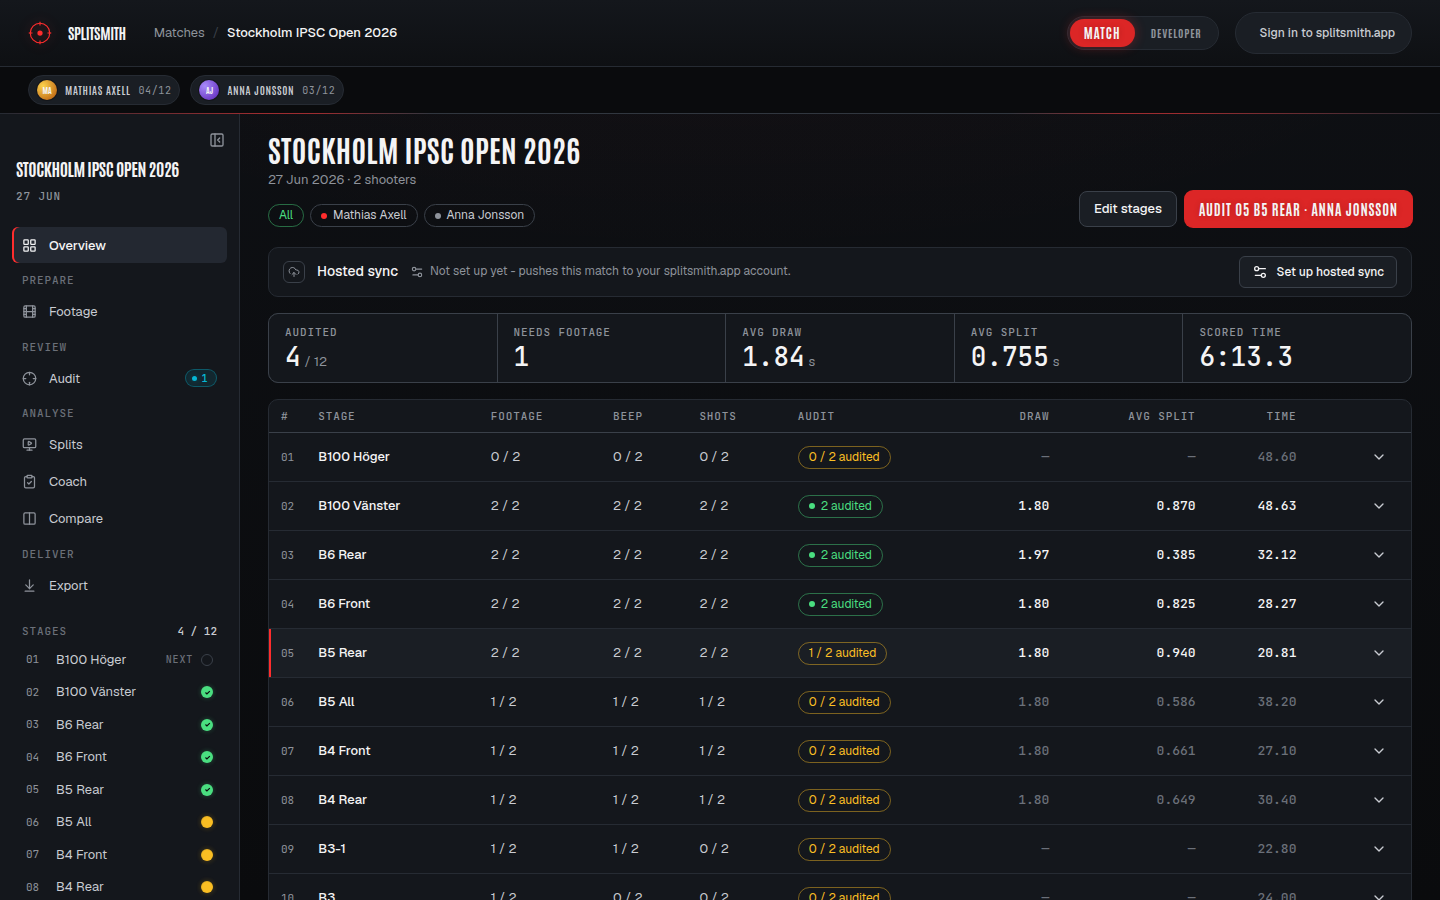Screen dimensions: 1440x900
Task: Click the Compare columns icon in sidebar
Action: (30, 519)
